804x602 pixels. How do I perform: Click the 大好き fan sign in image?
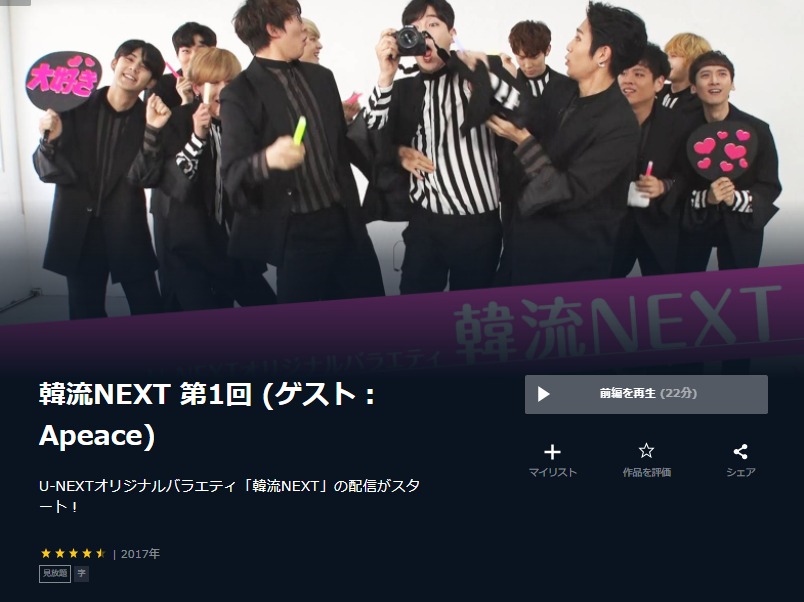pyautogui.click(x=63, y=81)
